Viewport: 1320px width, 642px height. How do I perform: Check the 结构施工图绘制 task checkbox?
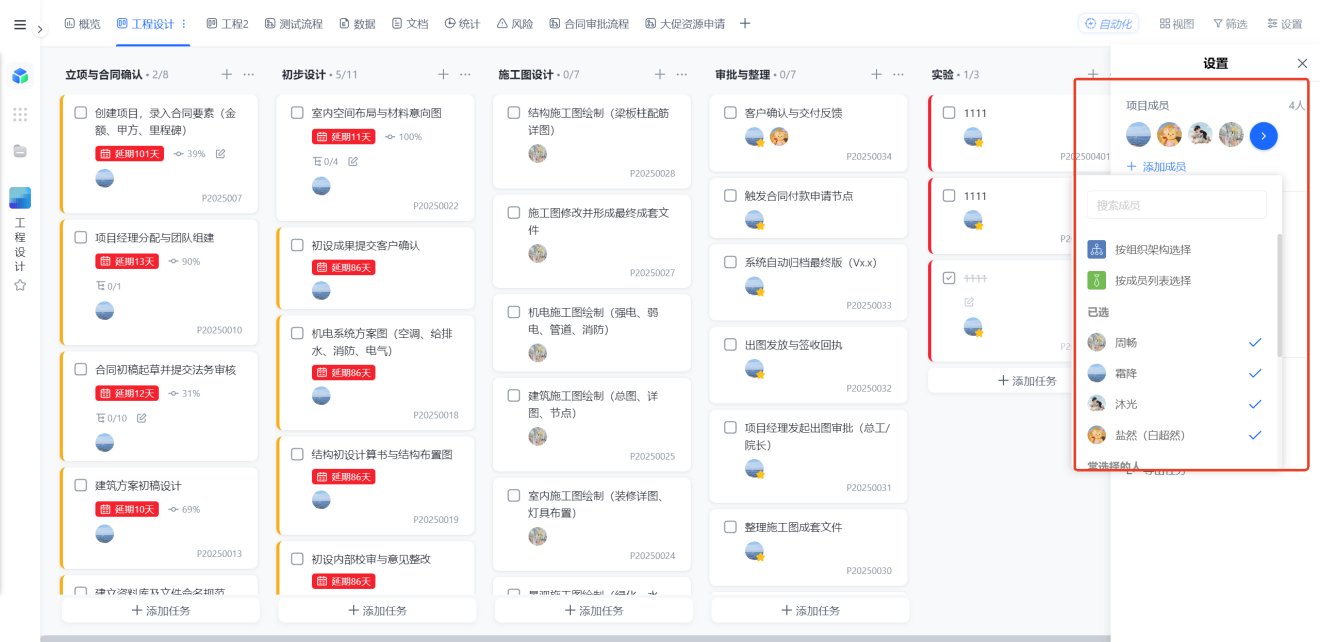coord(514,113)
